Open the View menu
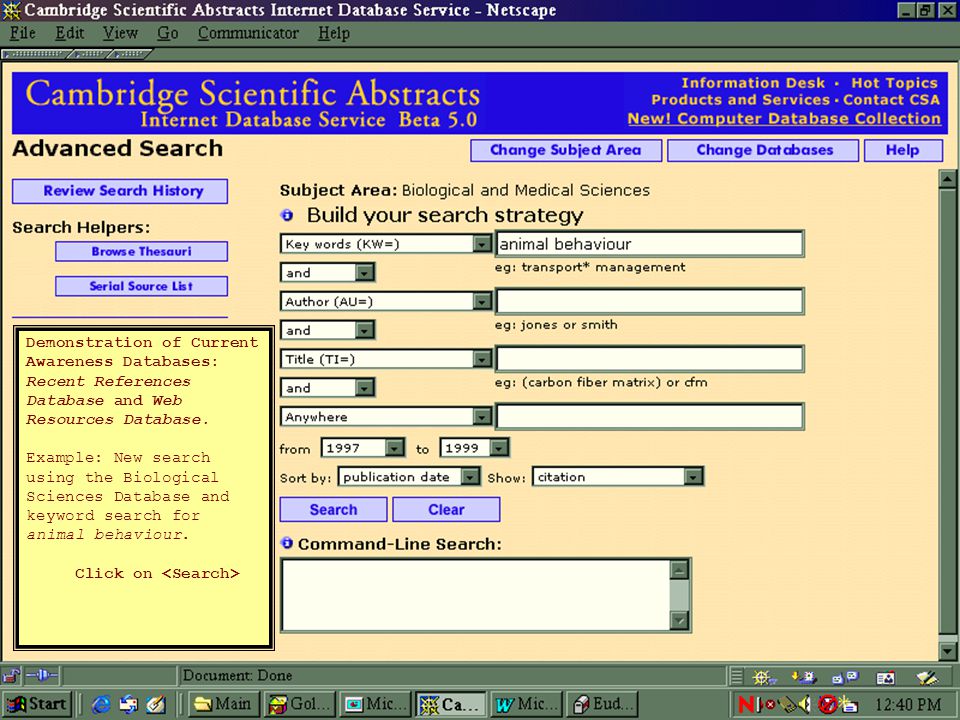 (120, 33)
